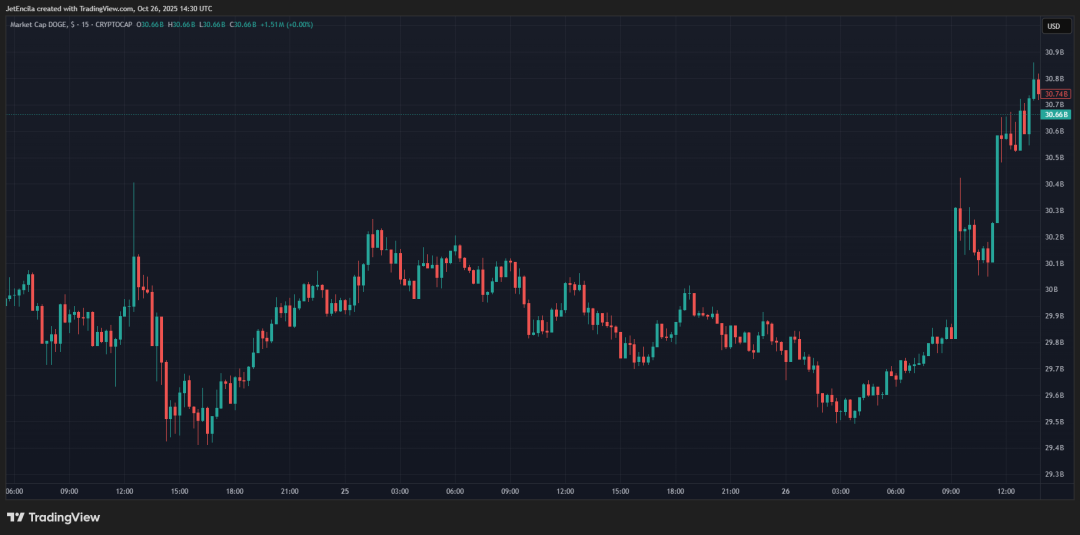Click the 26 date marker on time axis
Image resolution: width=1080 pixels, height=535 pixels.
(x=785, y=492)
